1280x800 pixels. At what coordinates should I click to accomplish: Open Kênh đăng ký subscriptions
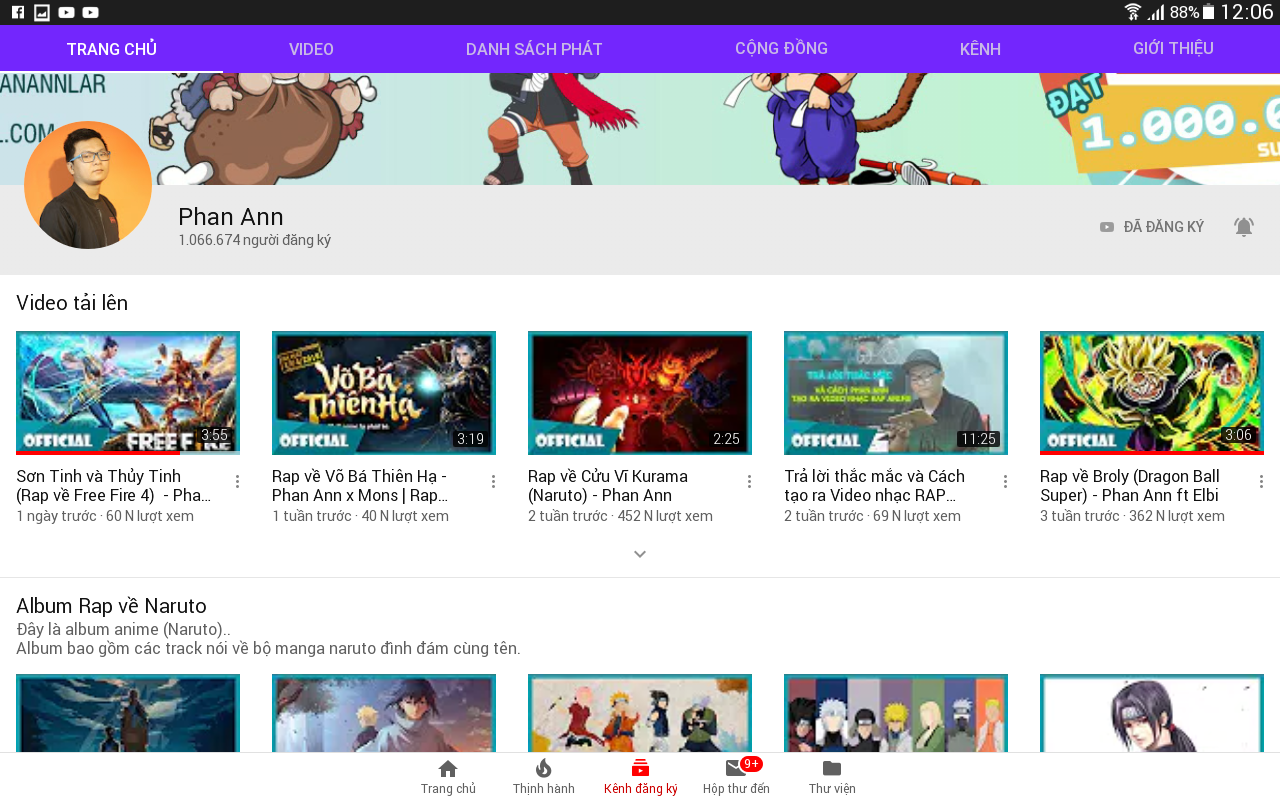(x=641, y=777)
